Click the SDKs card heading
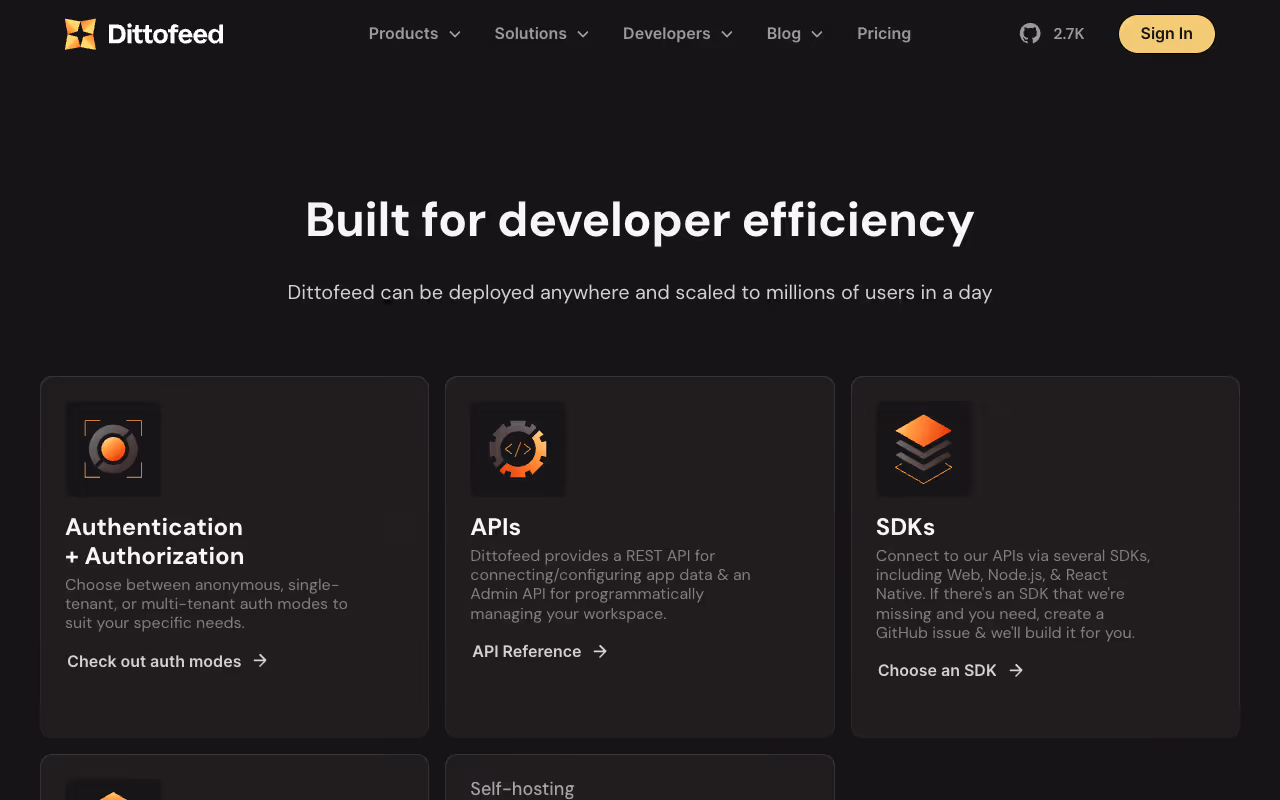Screen dimensions: 1280x800 (x=906, y=527)
